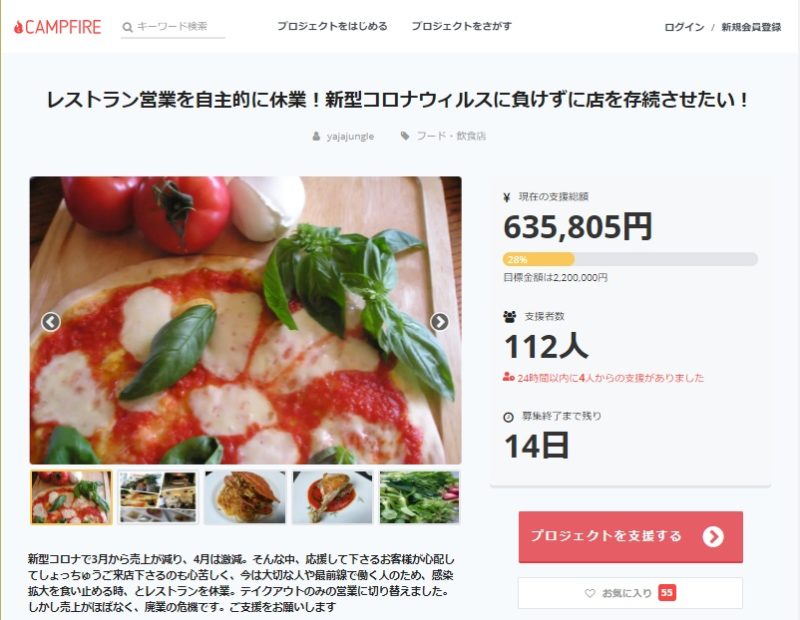Click the ログイン link

684,27
